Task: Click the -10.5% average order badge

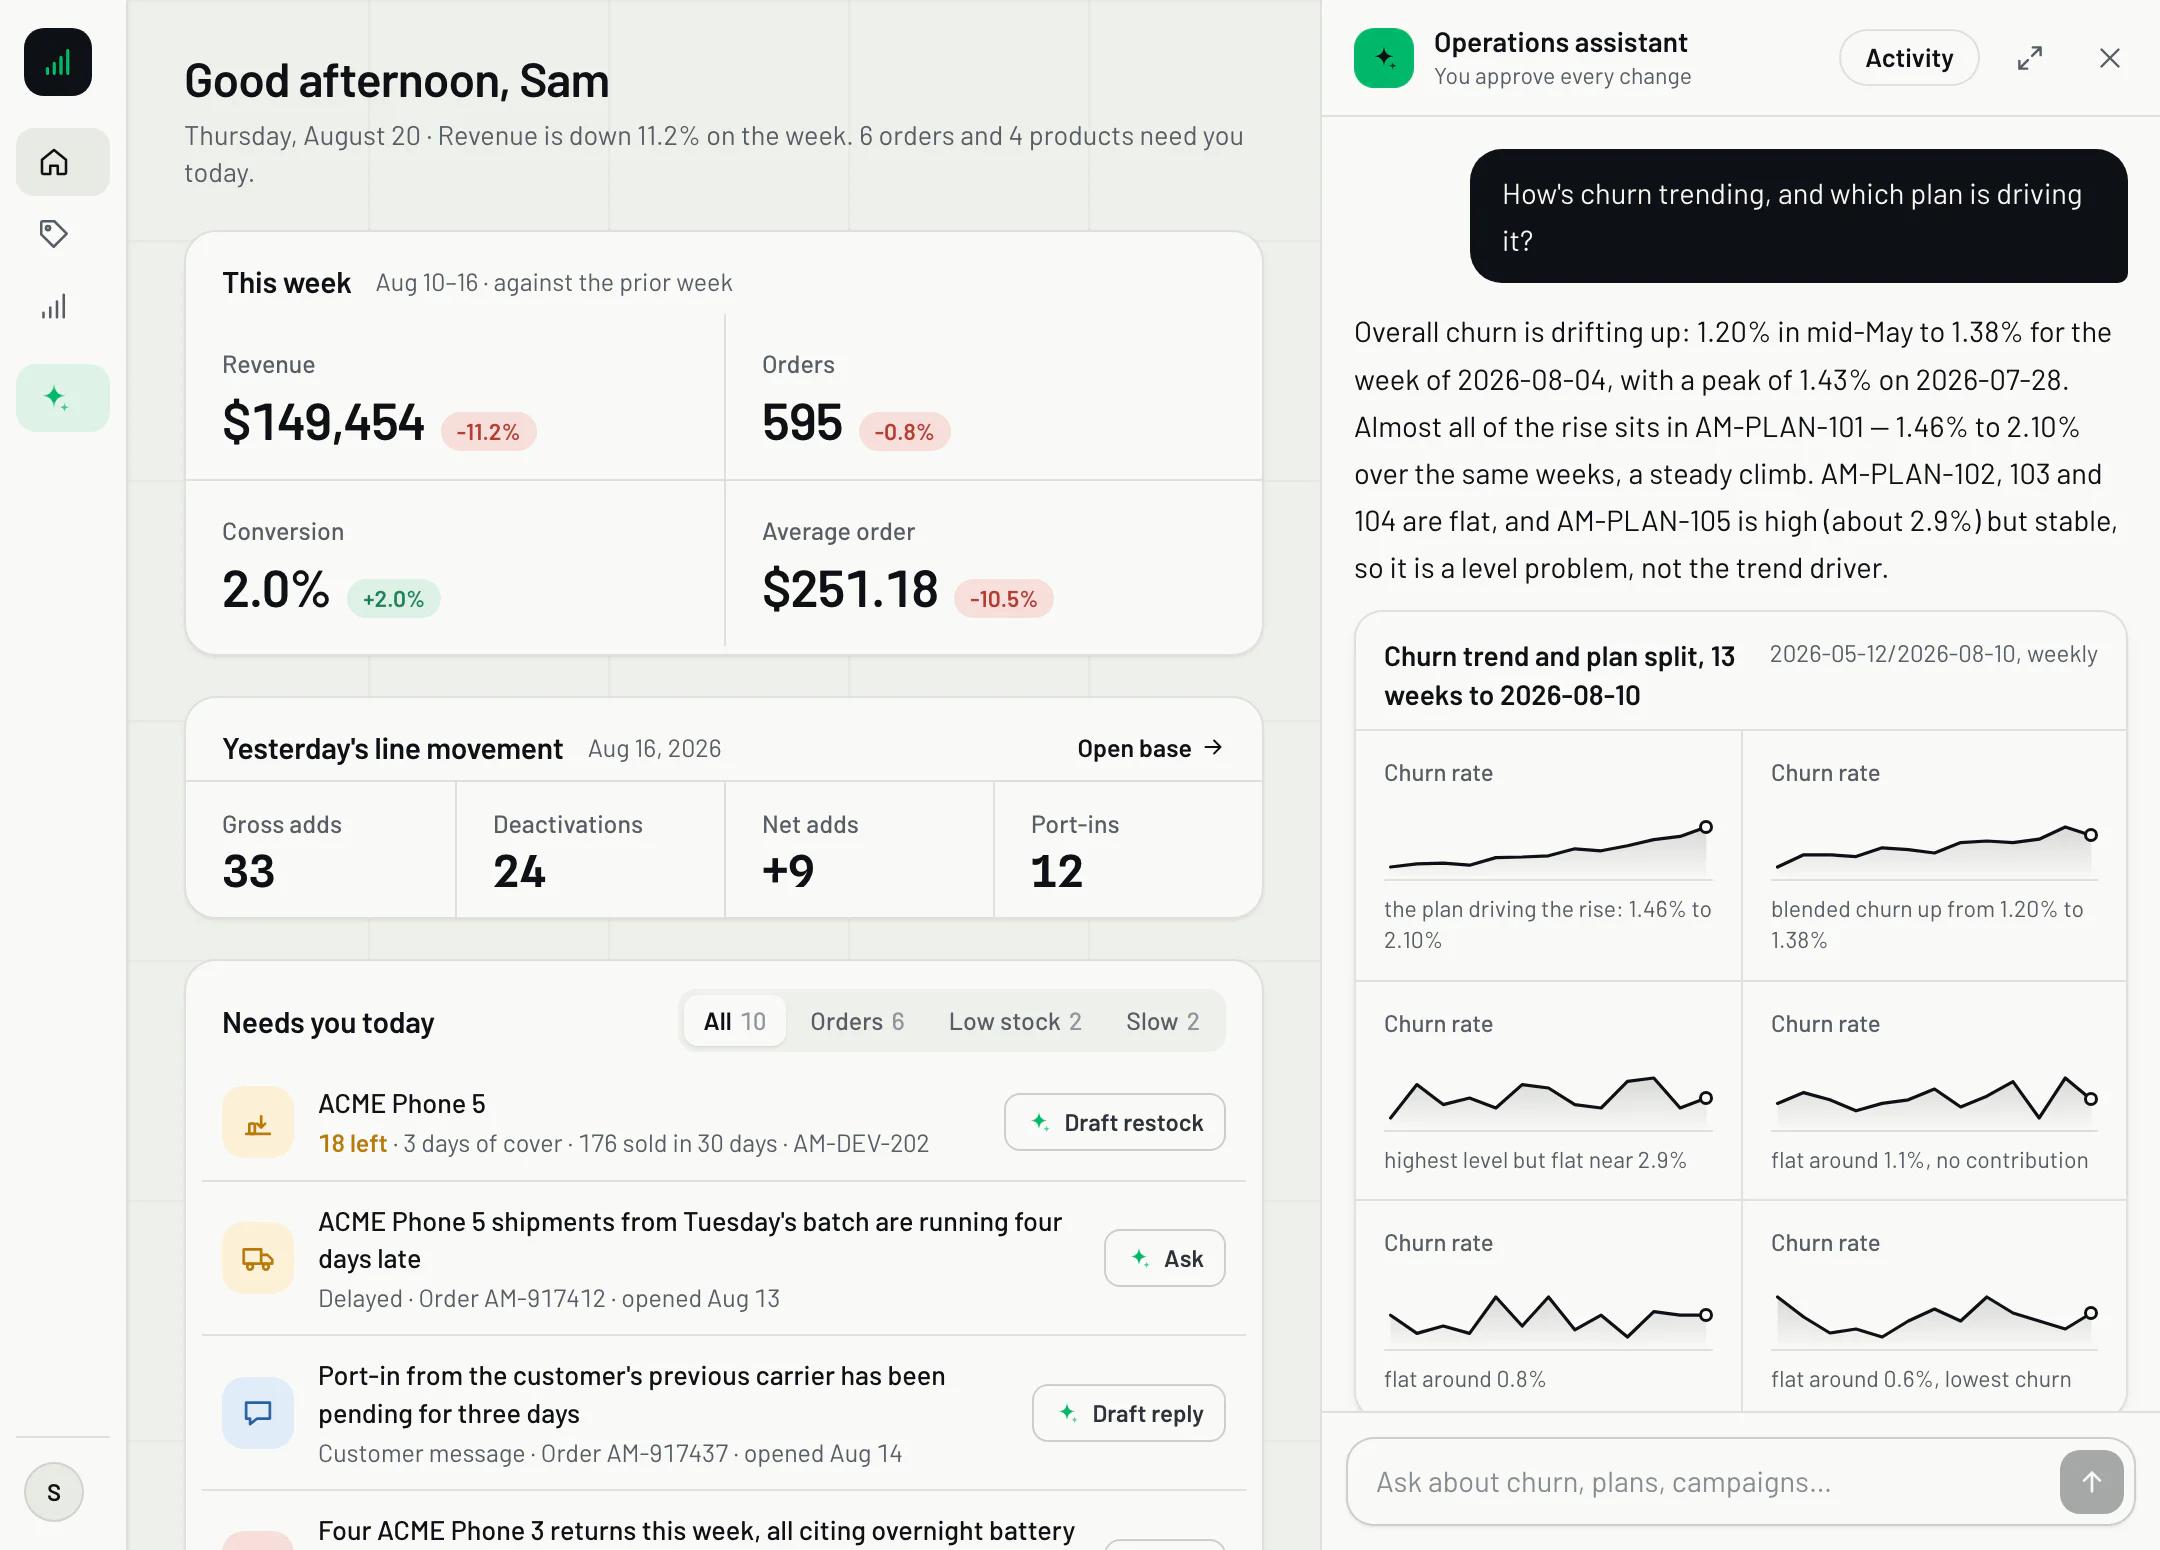Action: click(x=1003, y=599)
